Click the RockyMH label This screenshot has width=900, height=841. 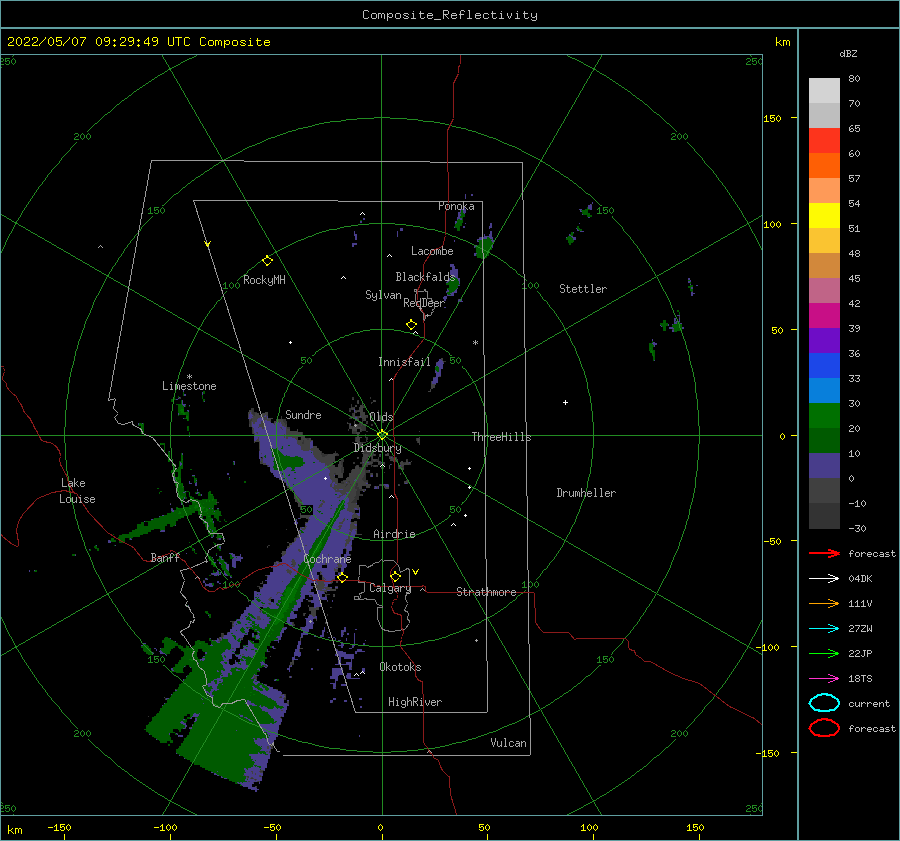coord(264,280)
